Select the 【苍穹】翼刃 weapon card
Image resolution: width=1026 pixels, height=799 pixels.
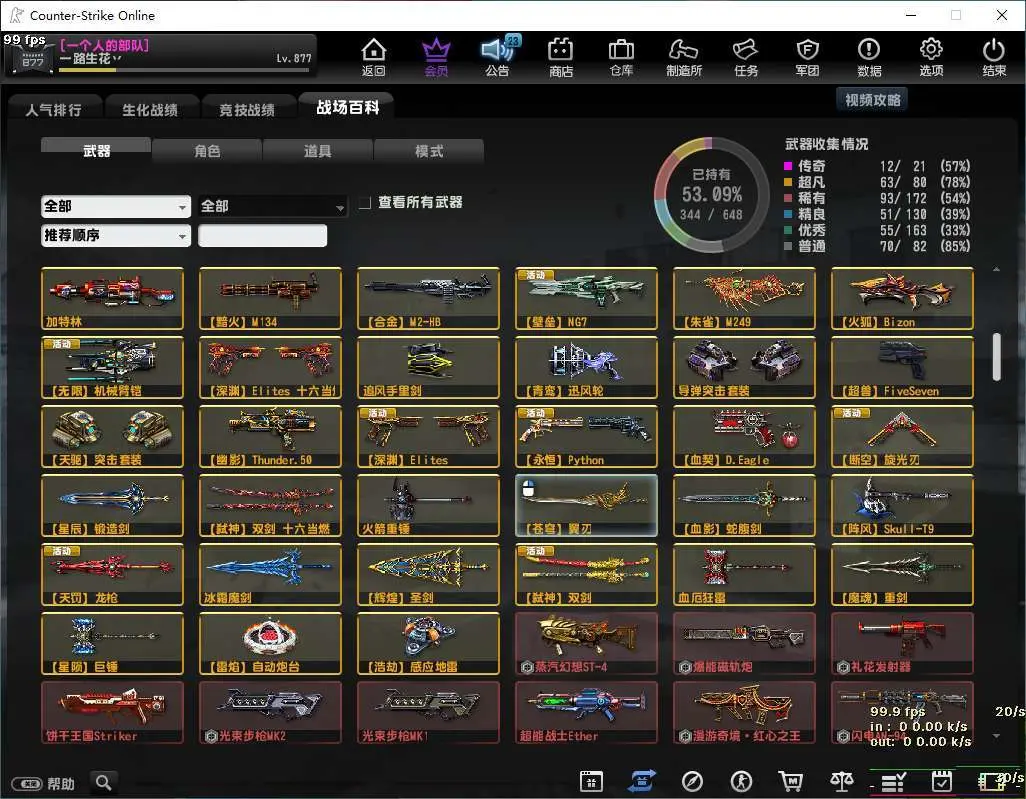click(x=586, y=506)
